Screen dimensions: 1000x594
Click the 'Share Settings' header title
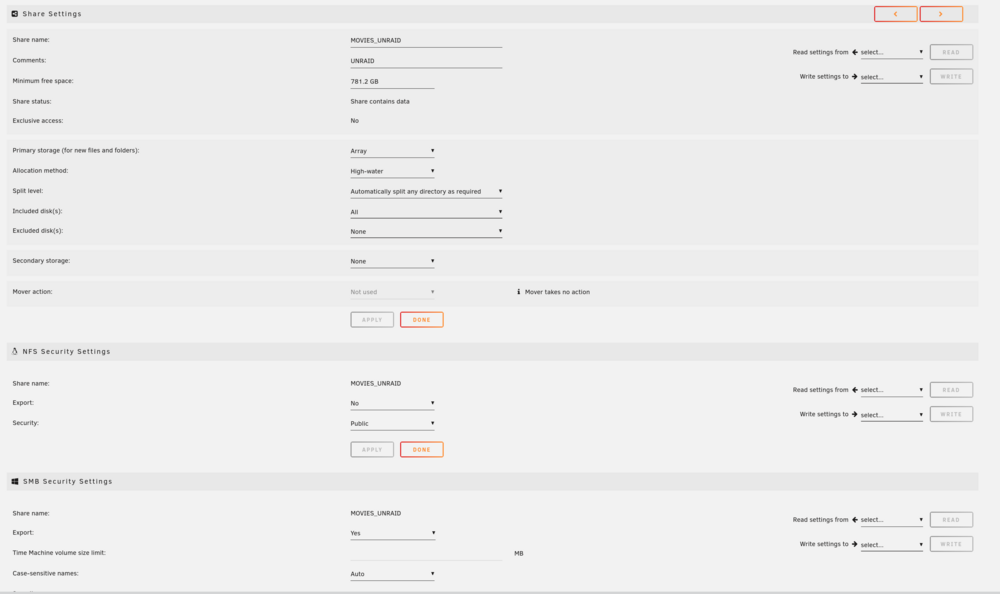pos(52,13)
